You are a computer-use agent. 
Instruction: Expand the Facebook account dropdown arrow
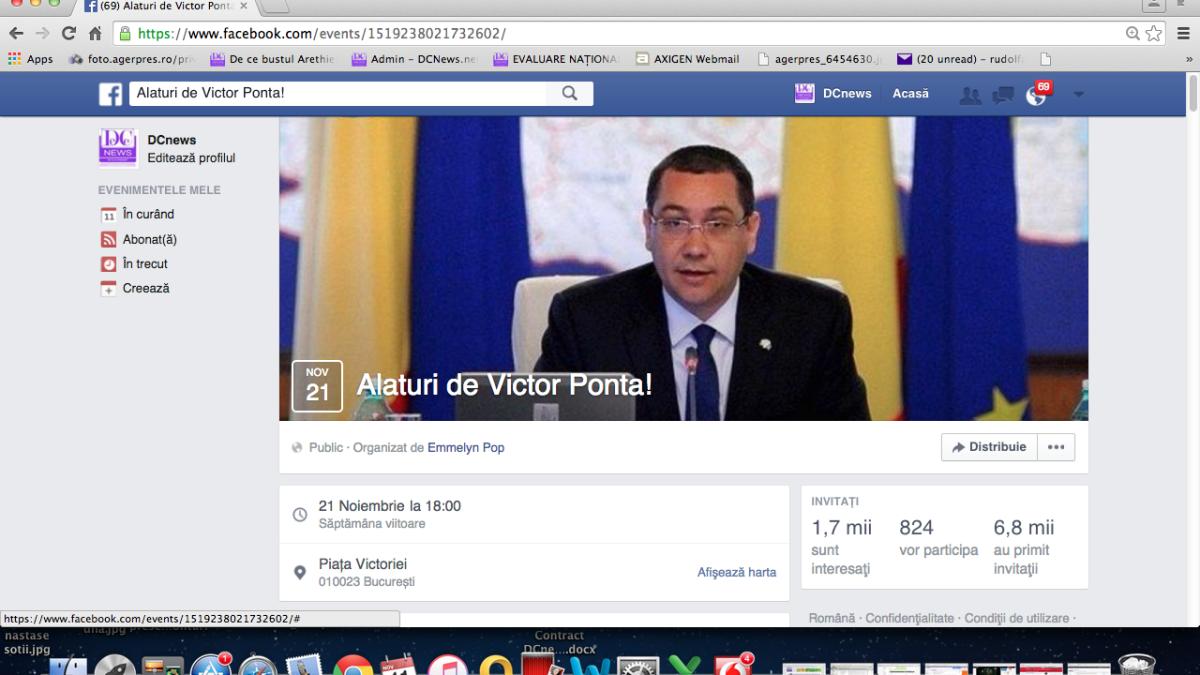(x=1078, y=95)
